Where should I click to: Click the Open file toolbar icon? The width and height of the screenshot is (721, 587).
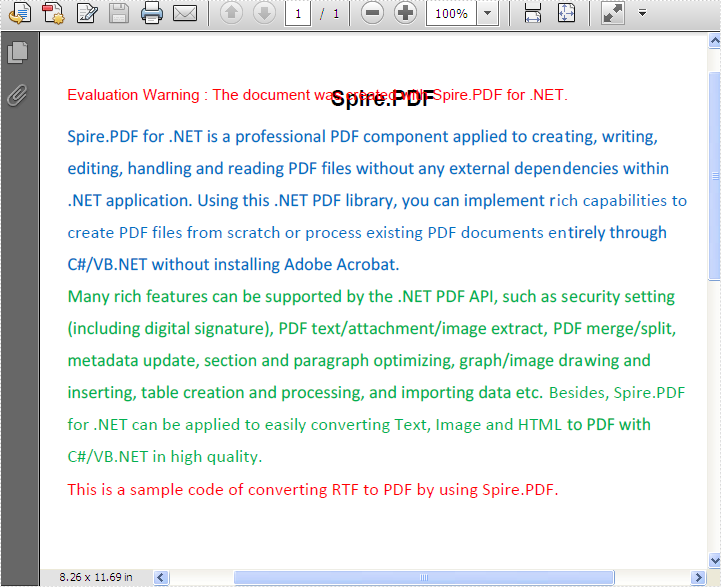point(20,13)
